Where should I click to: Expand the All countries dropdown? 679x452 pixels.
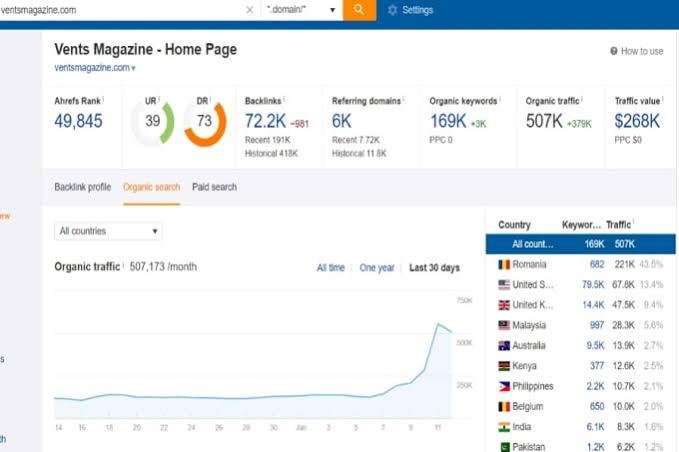point(108,231)
